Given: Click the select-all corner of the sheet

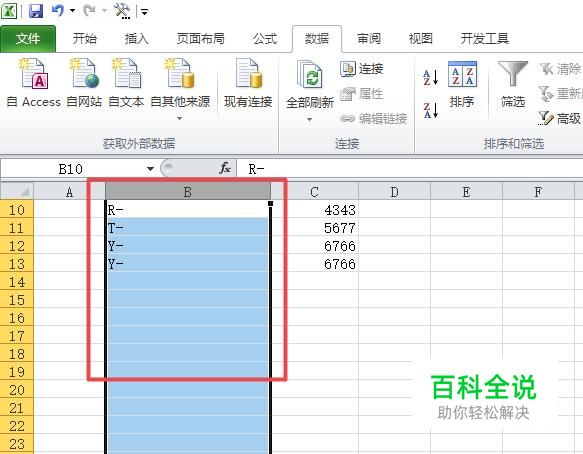Looking at the screenshot, I should click(17, 191).
